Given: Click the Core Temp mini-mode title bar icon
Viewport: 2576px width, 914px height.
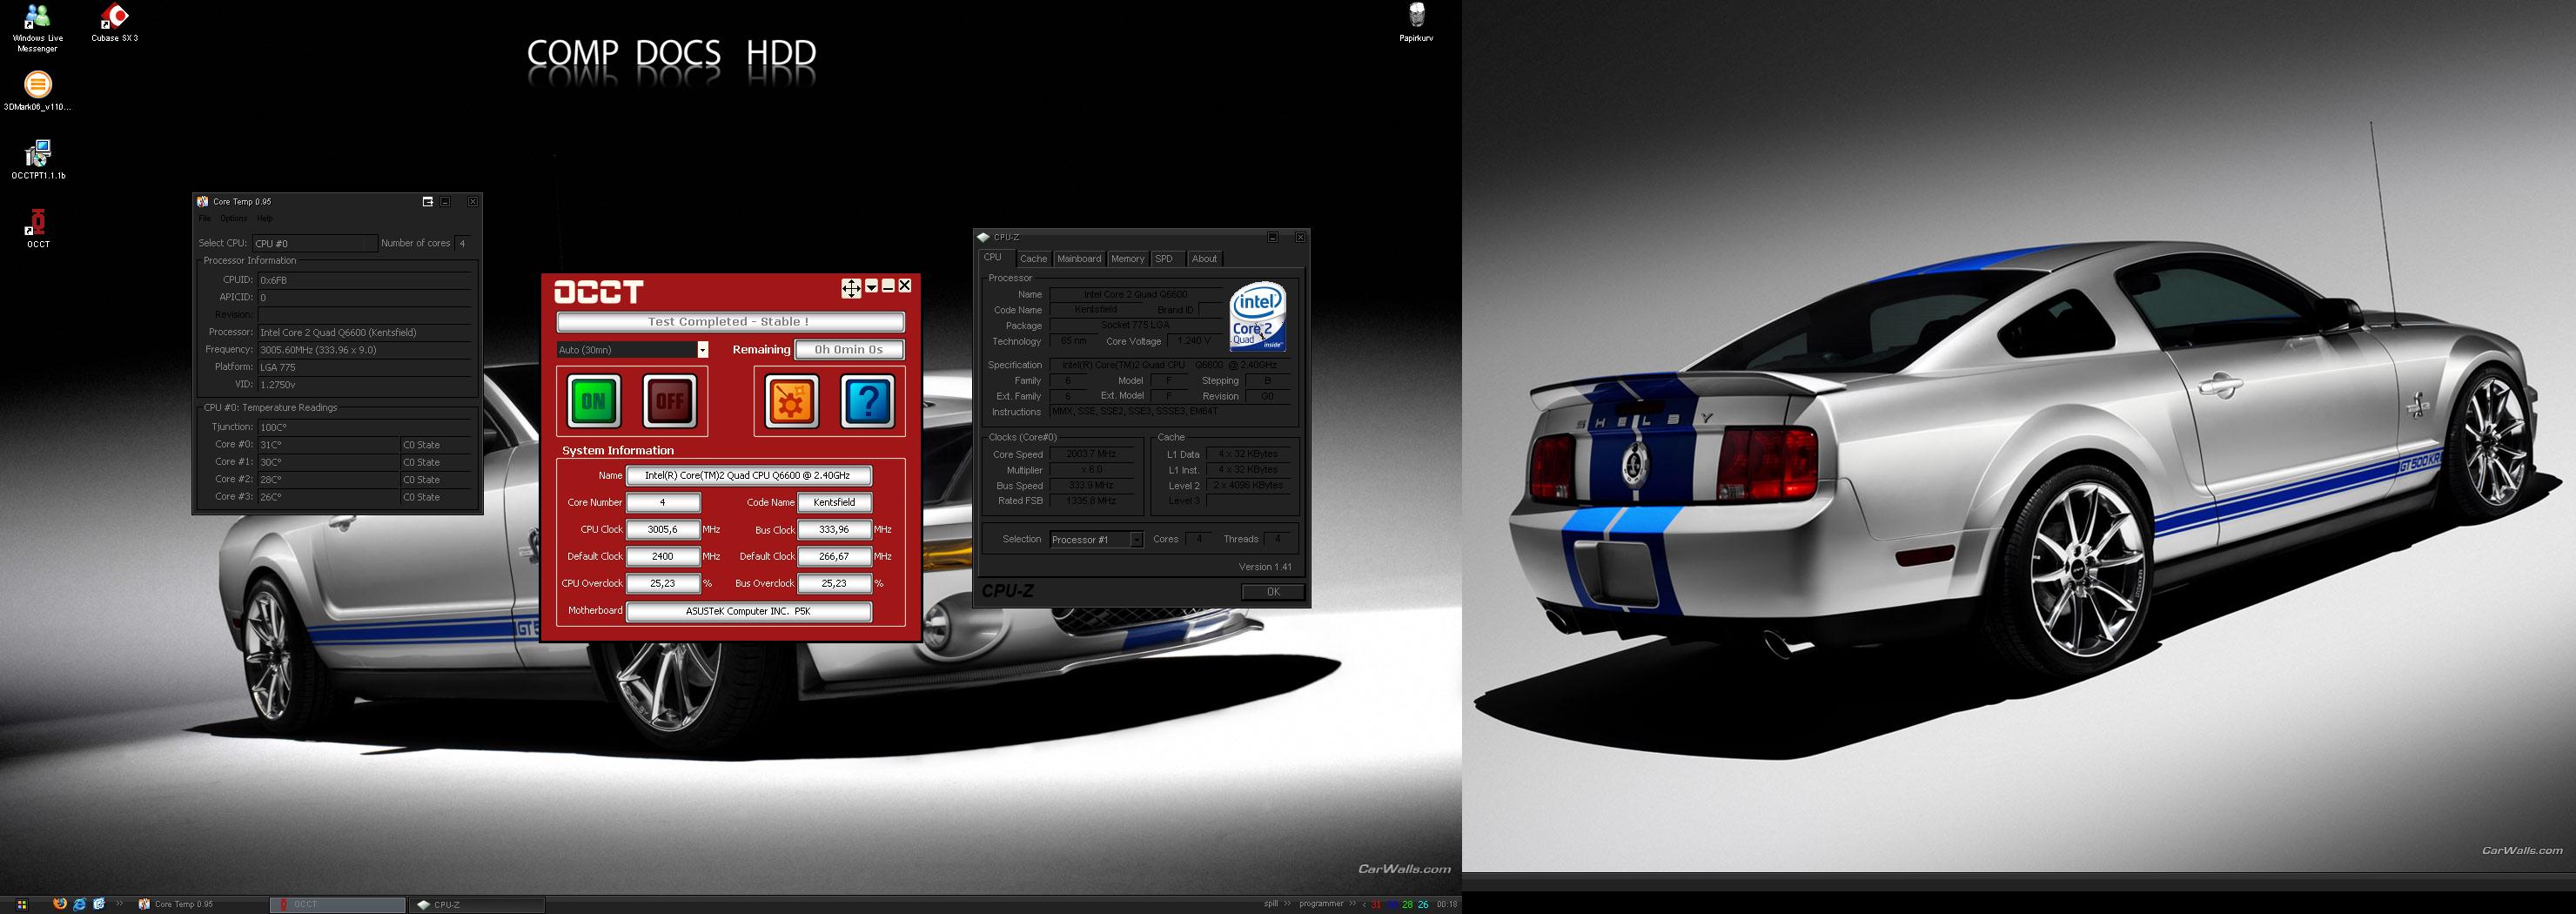Looking at the screenshot, I should 427,201.
